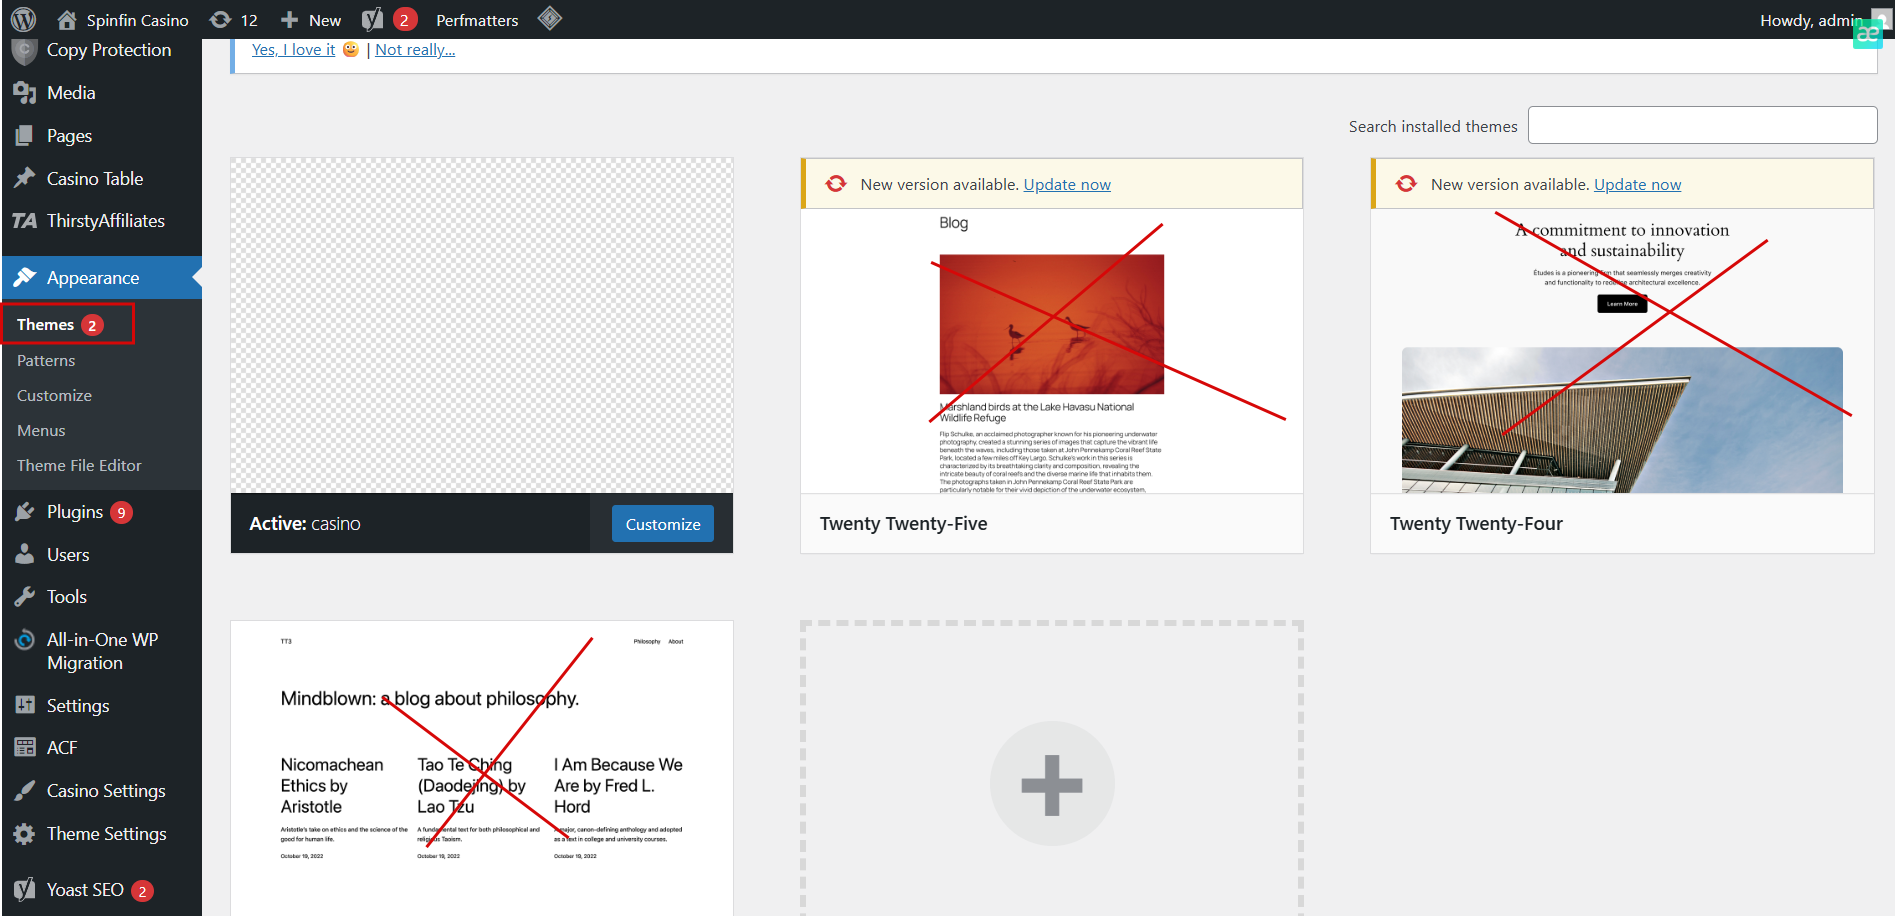
Task: Open the WordPress logo menu
Action: [x=23, y=19]
